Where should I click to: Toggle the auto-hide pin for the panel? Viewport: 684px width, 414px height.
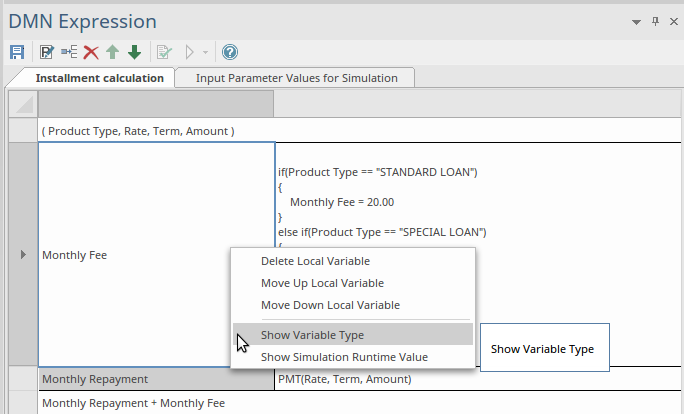click(654, 22)
